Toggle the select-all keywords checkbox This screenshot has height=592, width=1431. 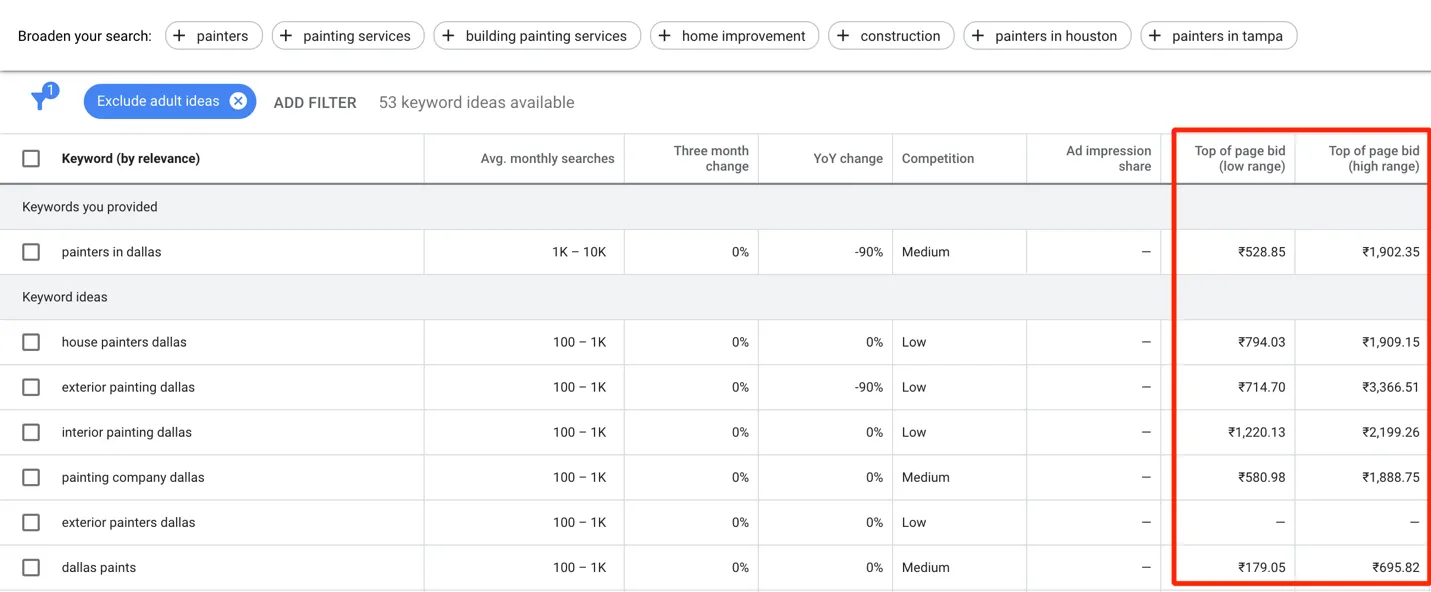coord(31,158)
